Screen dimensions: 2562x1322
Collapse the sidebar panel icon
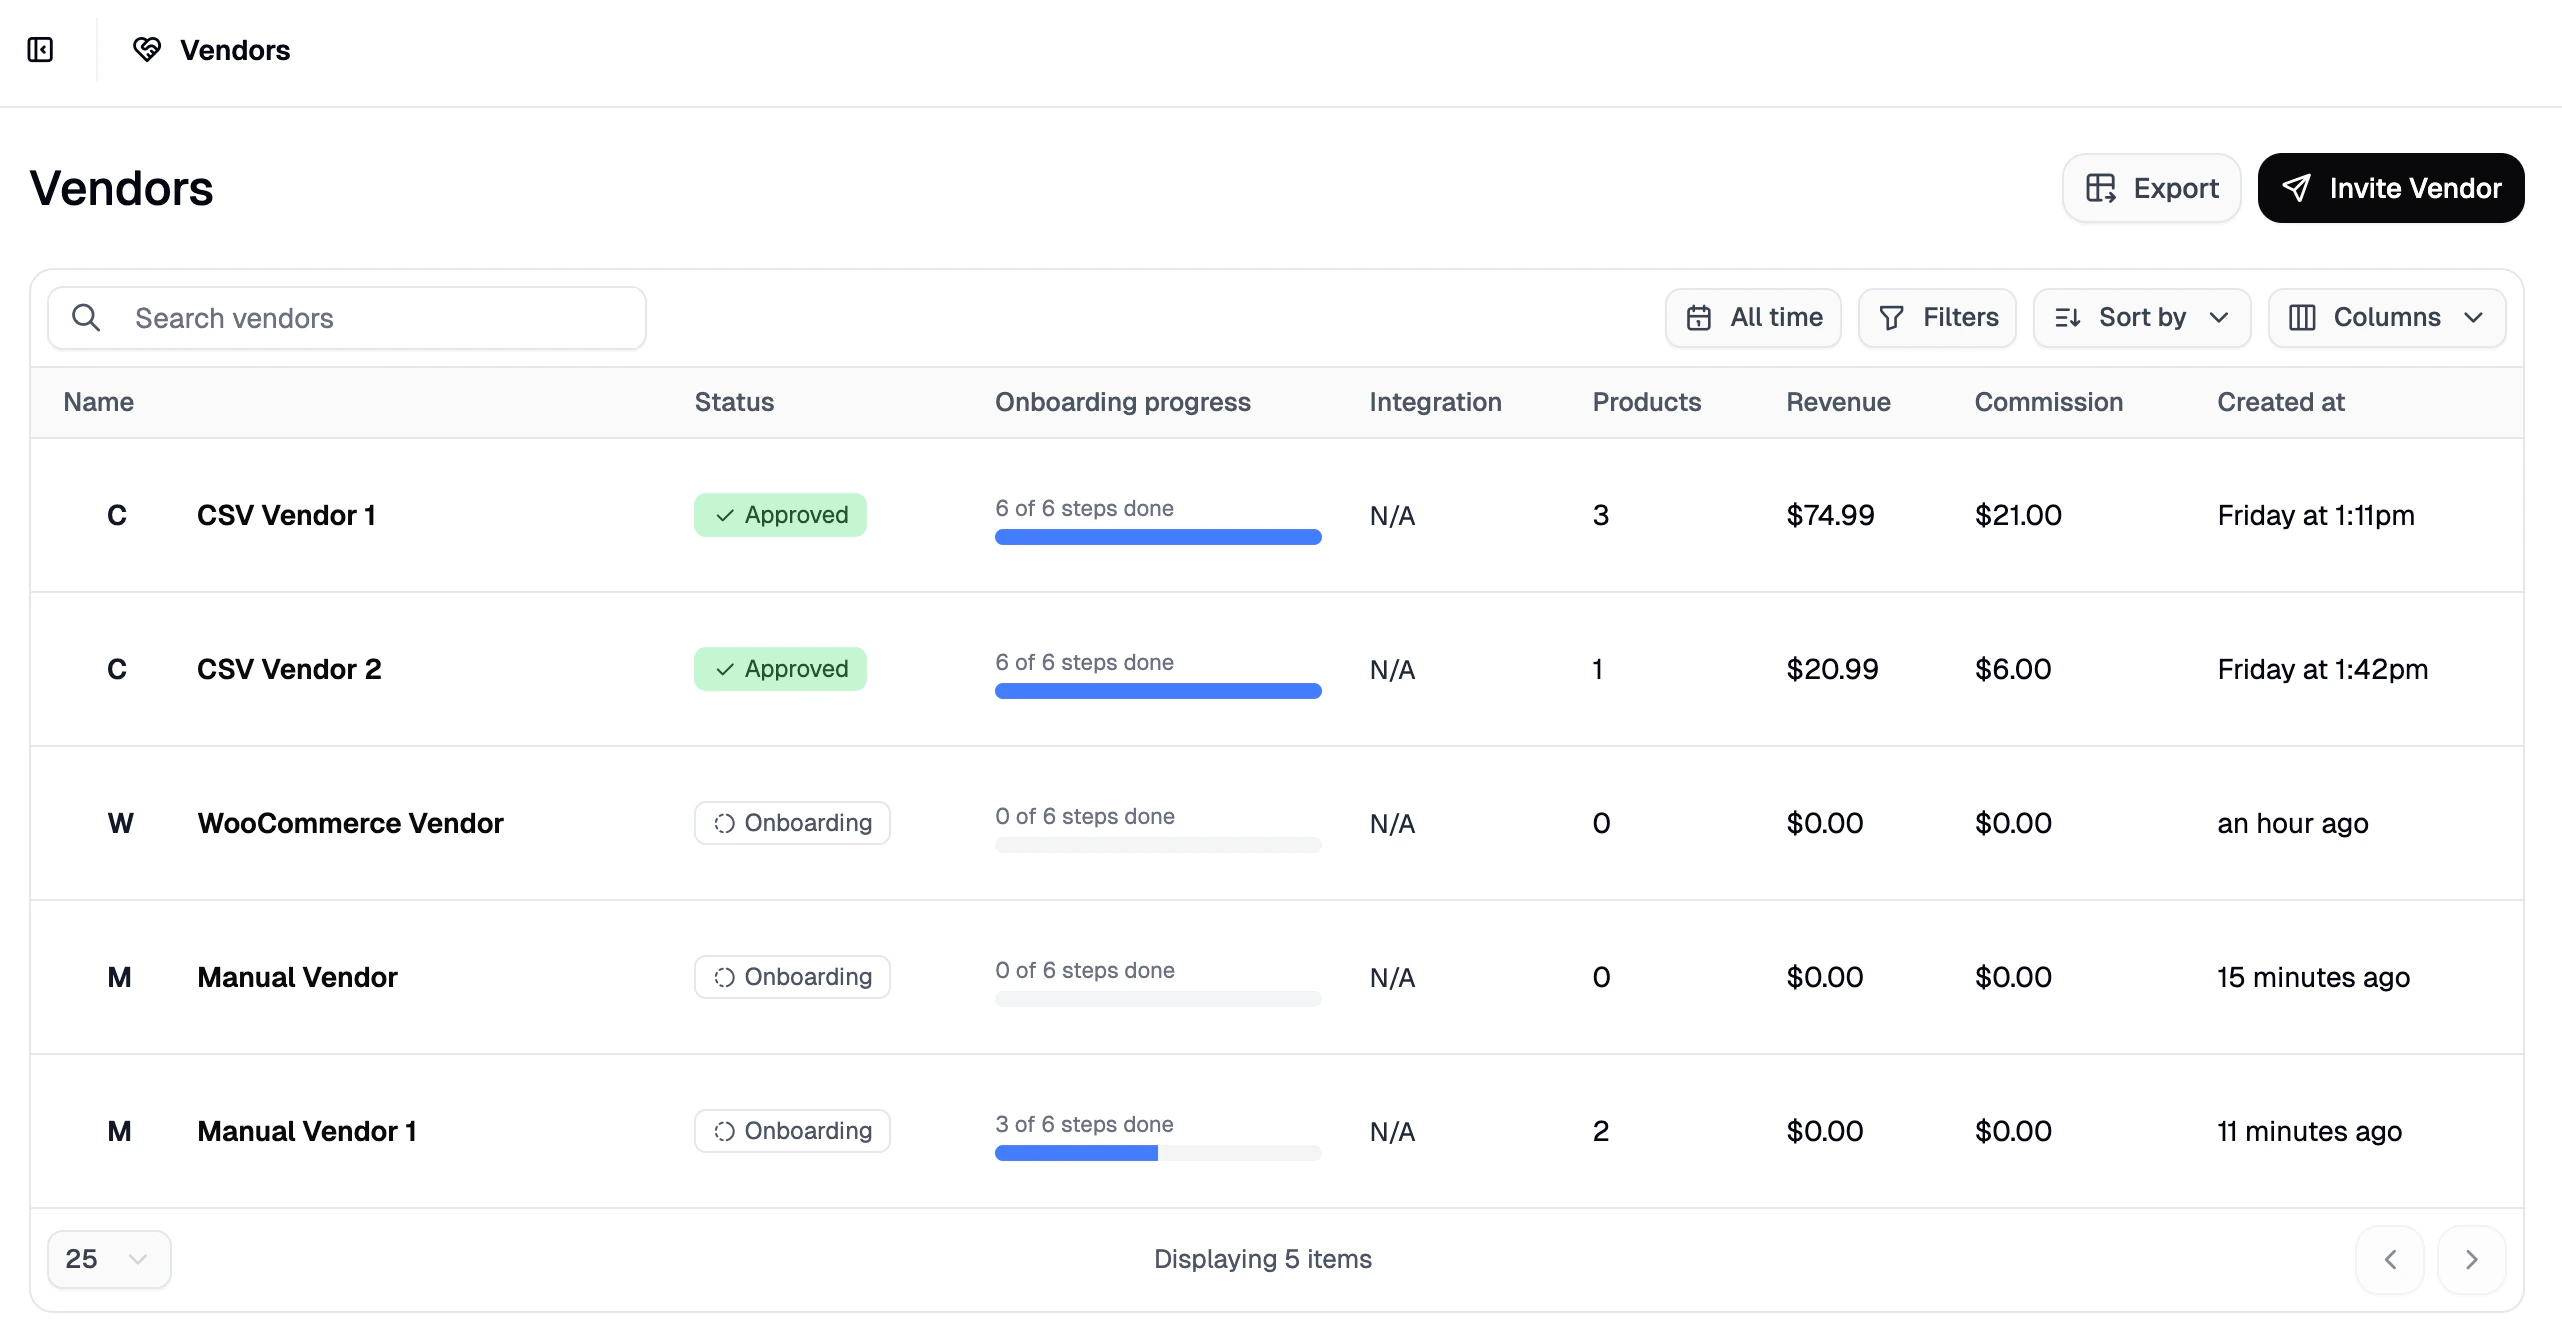[40, 49]
